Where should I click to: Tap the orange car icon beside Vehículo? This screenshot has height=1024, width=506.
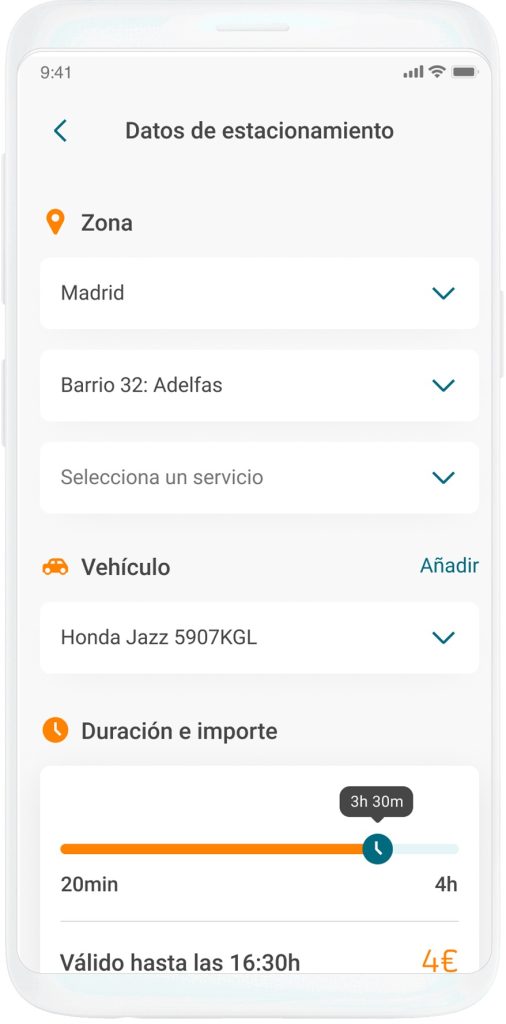[x=55, y=567]
